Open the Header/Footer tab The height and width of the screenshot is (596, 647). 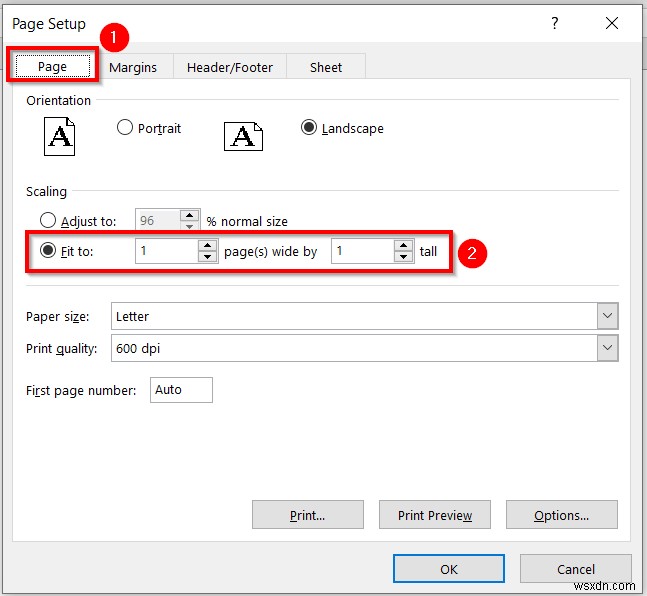(230, 67)
